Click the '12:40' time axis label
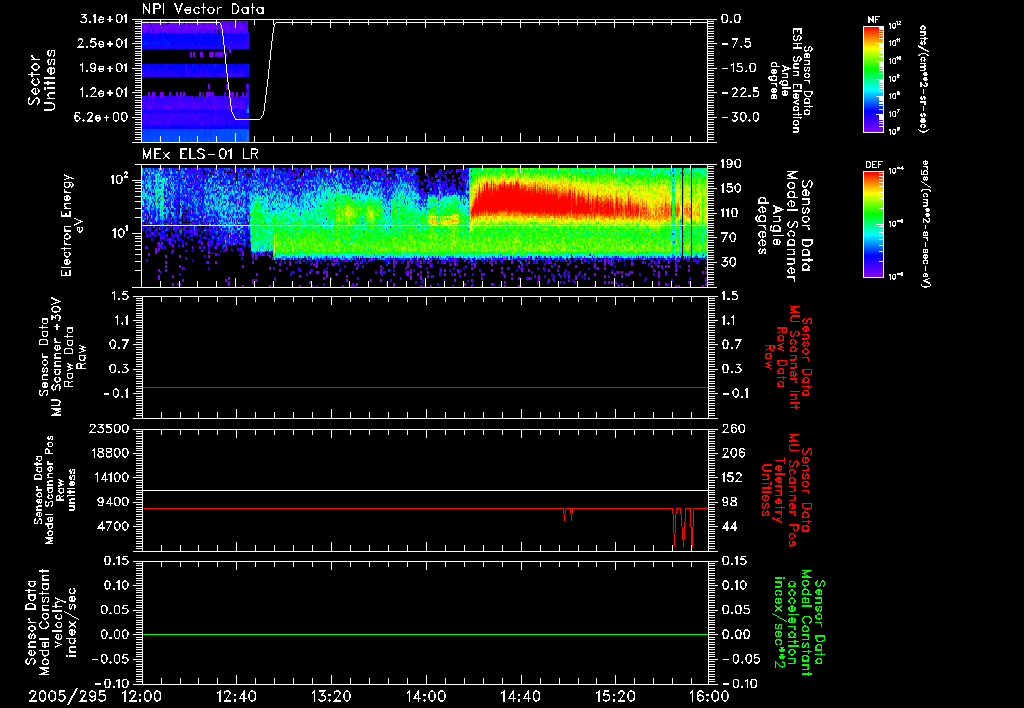The height and width of the screenshot is (708, 1024). coord(236,696)
